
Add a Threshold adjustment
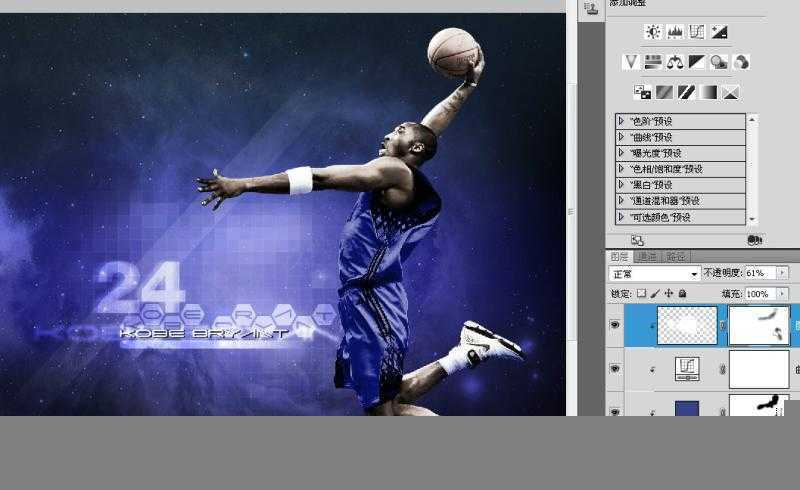[686, 92]
